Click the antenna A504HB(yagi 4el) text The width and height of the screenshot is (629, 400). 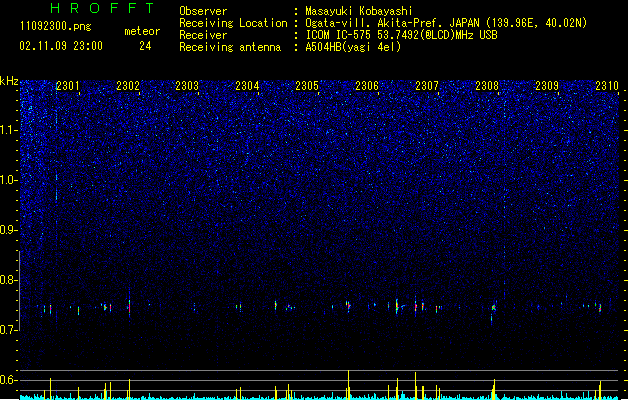pos(353,47)
